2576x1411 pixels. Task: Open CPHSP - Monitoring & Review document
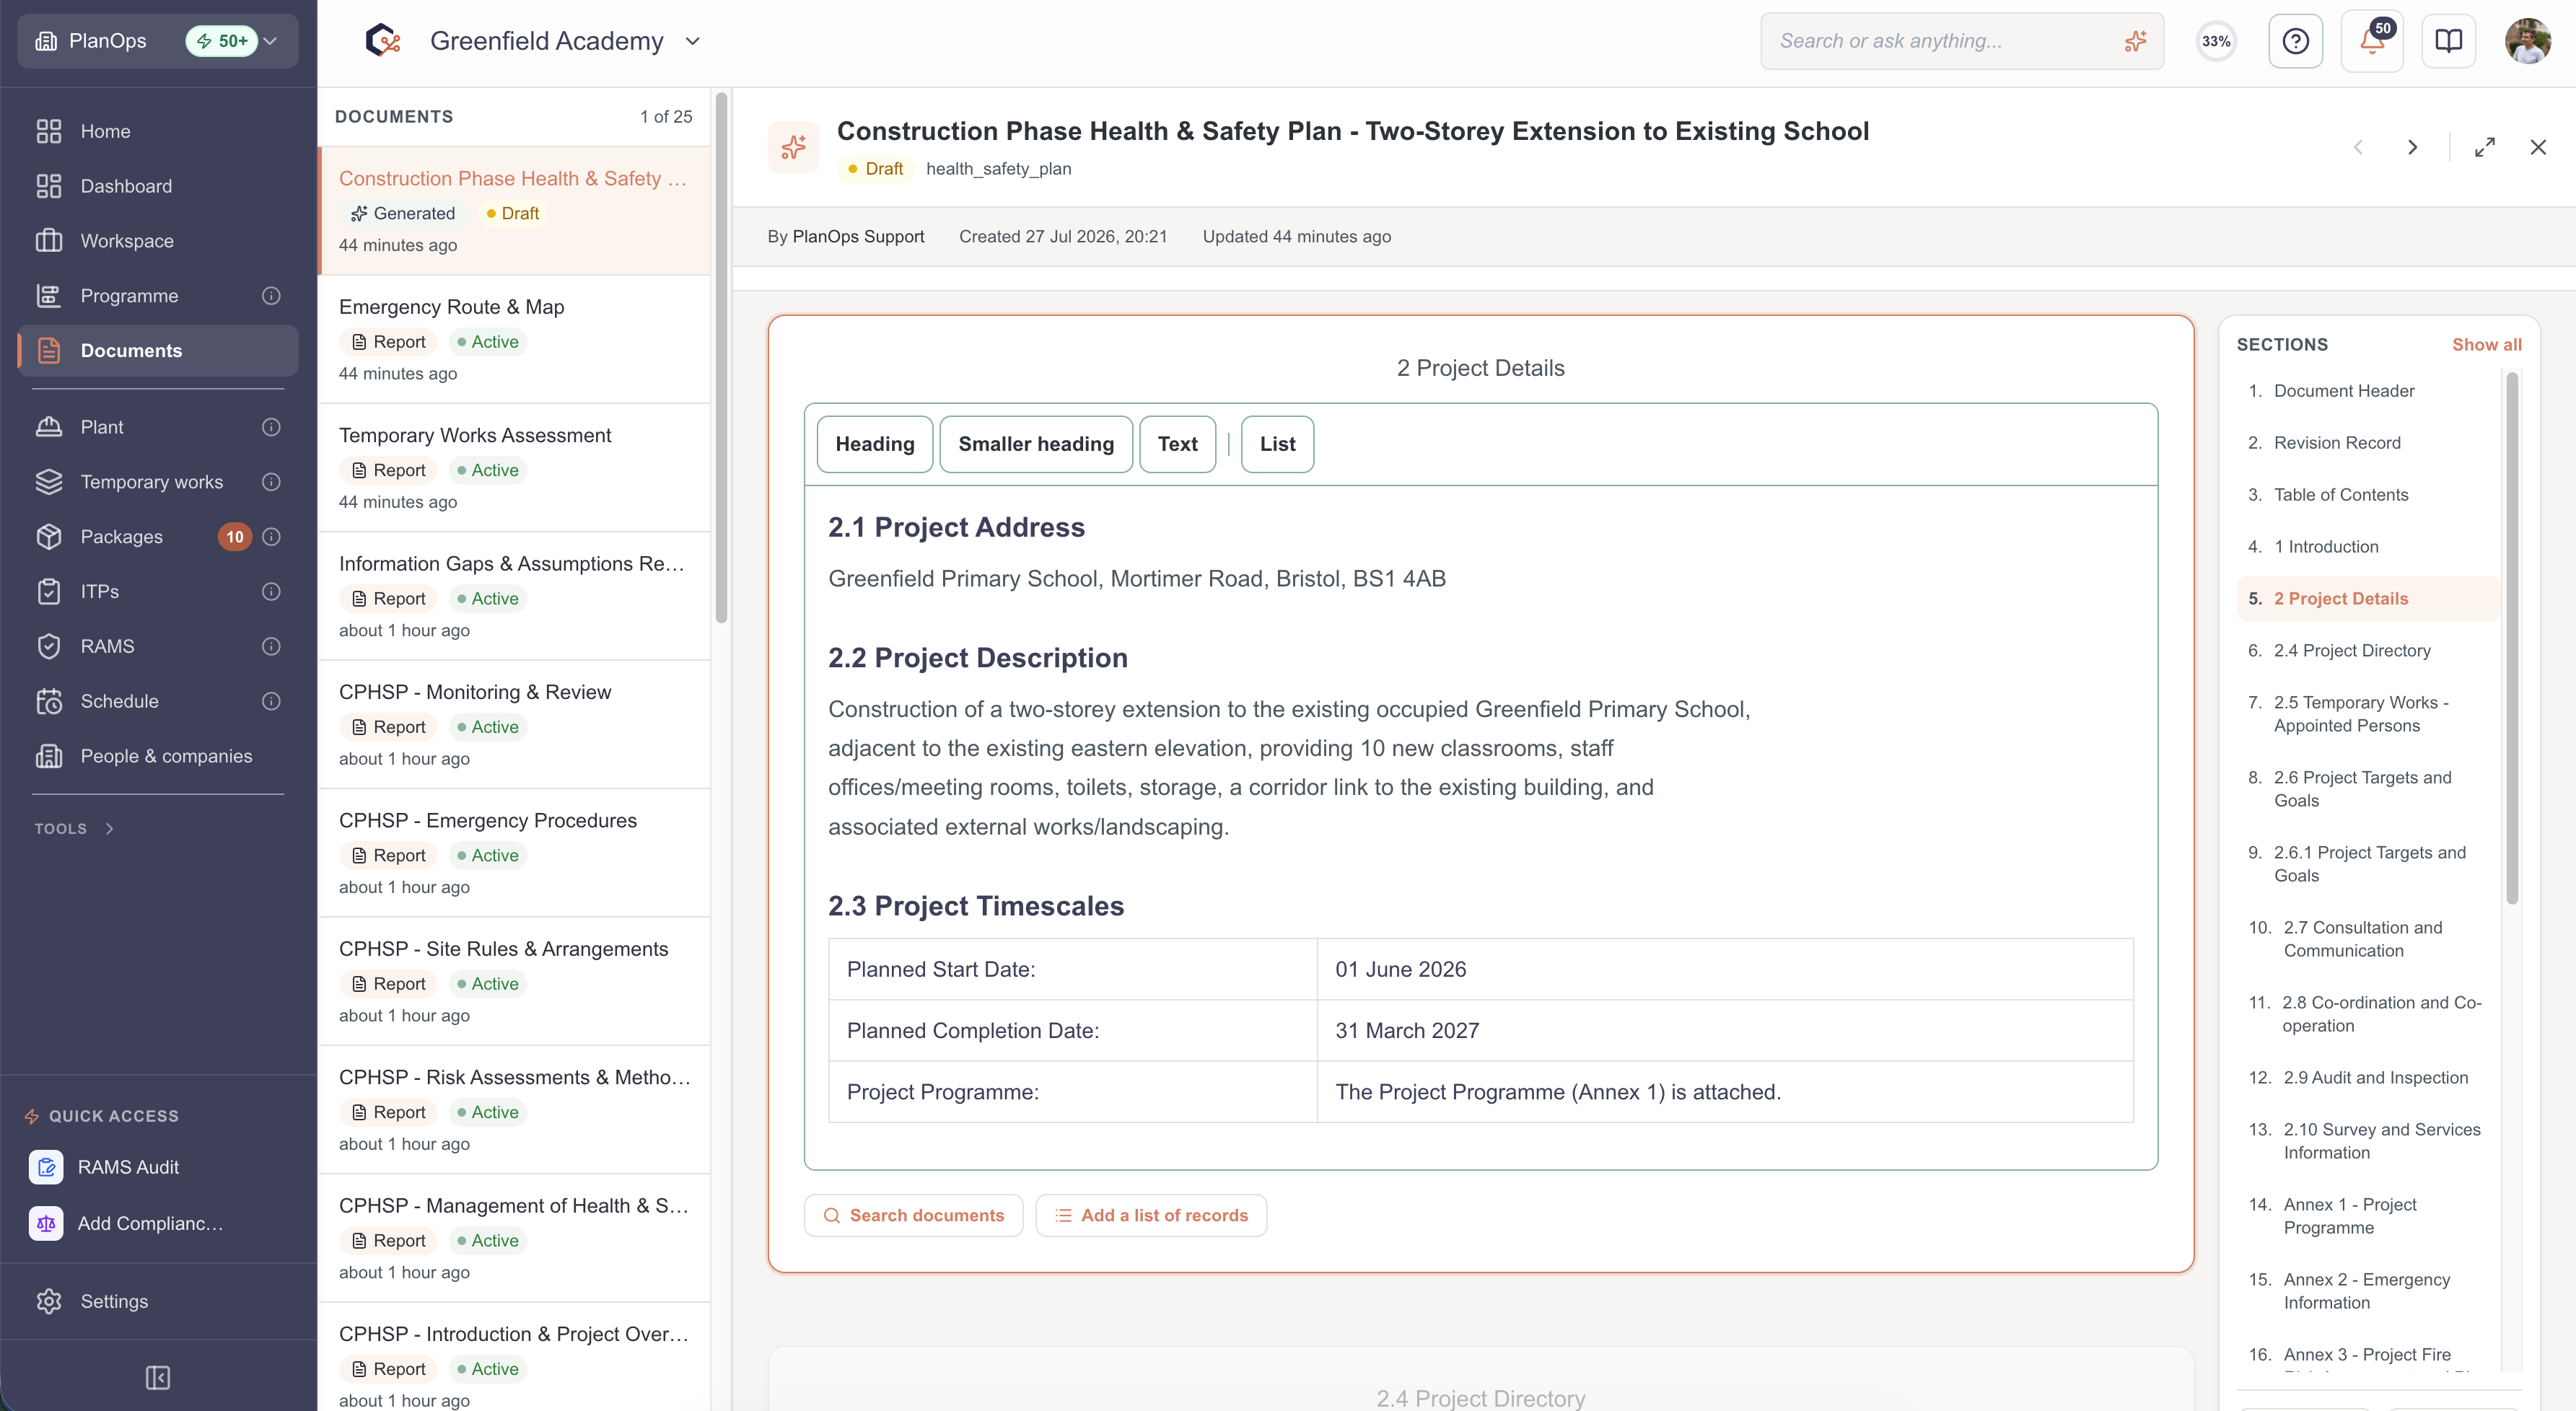coord(515,725)
